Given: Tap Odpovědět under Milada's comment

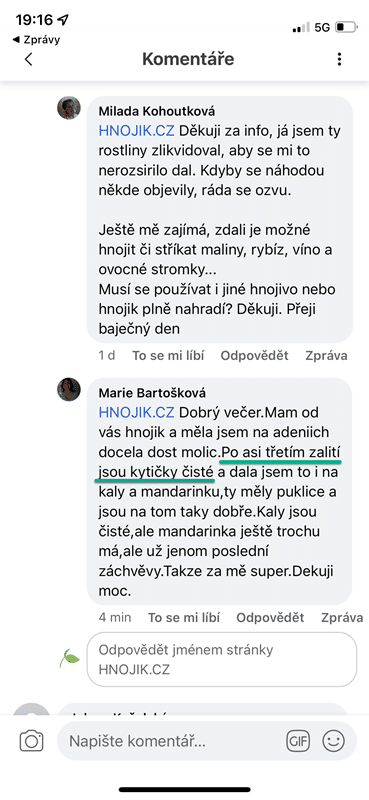Looking at the screenshot, I should [x=255, y=356].
